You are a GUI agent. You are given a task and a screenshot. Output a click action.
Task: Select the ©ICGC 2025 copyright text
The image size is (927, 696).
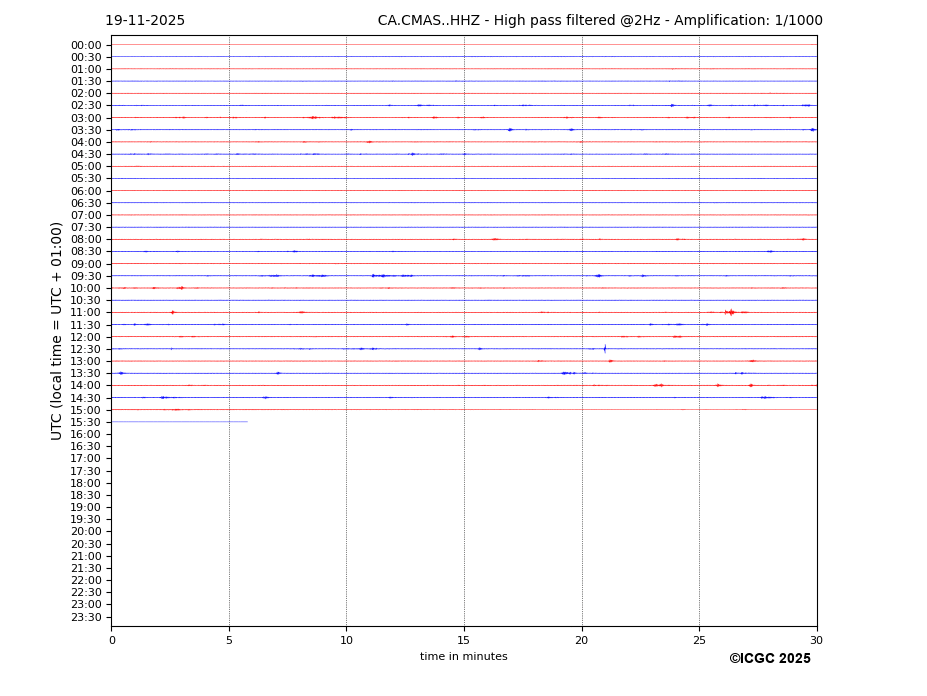click(x=769, y=659)
